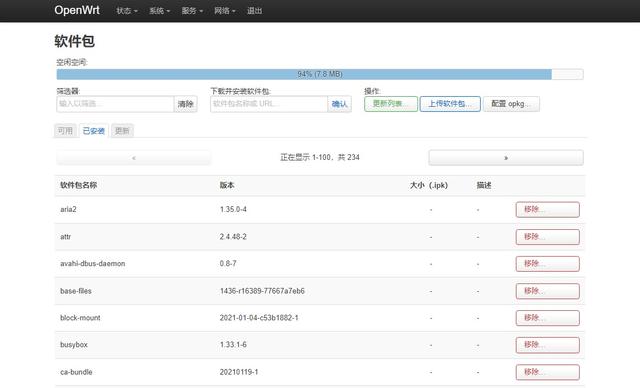
Task: Expand the 系统 menu
Action: point(159,11)
